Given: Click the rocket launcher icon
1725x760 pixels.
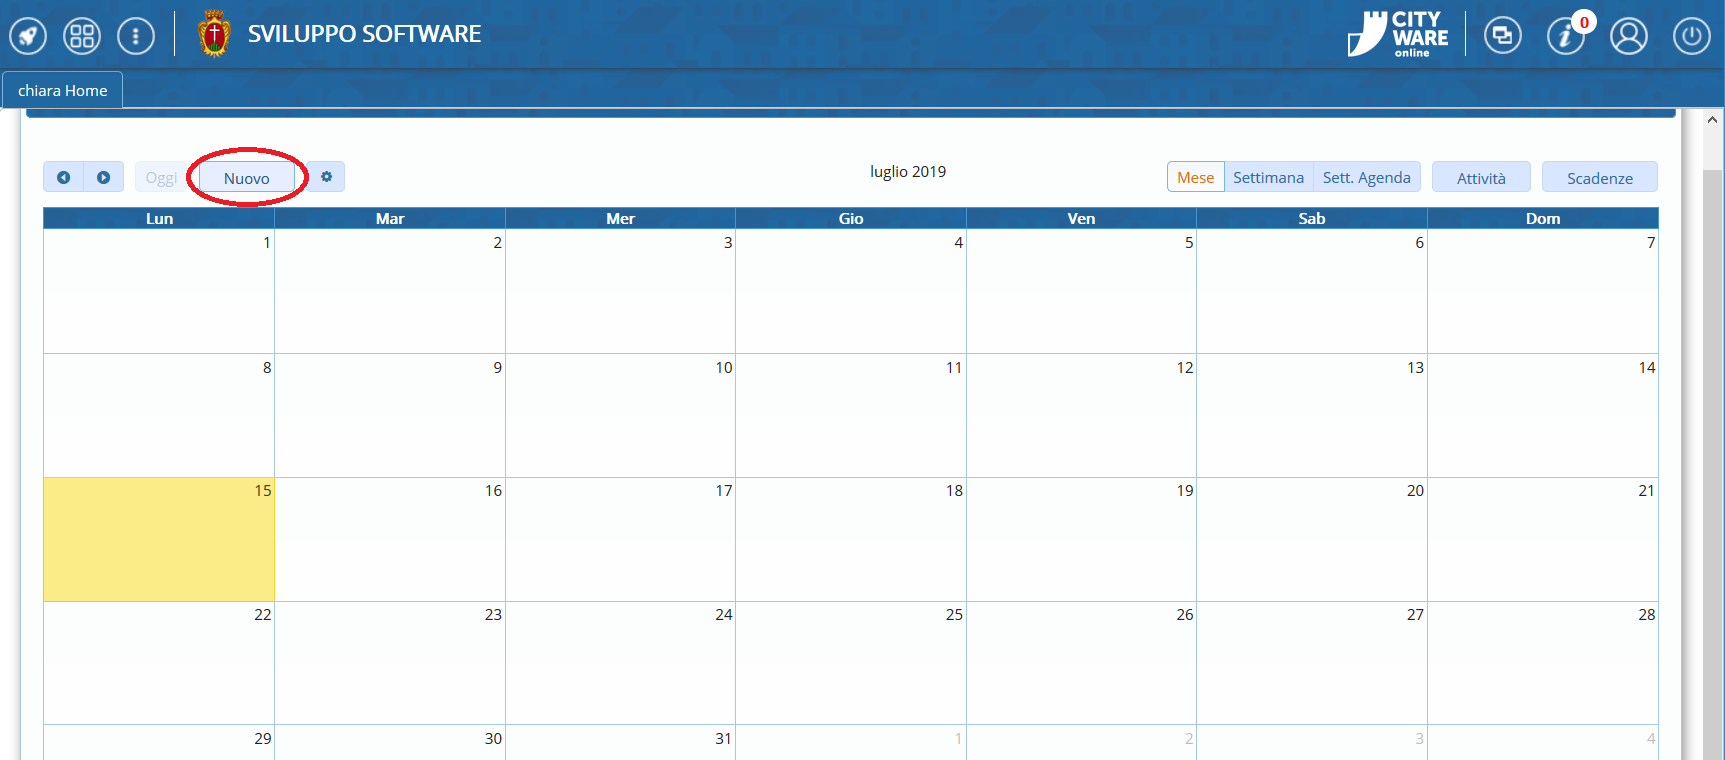Looking at the screenshot, I should [x=28, y=36].
